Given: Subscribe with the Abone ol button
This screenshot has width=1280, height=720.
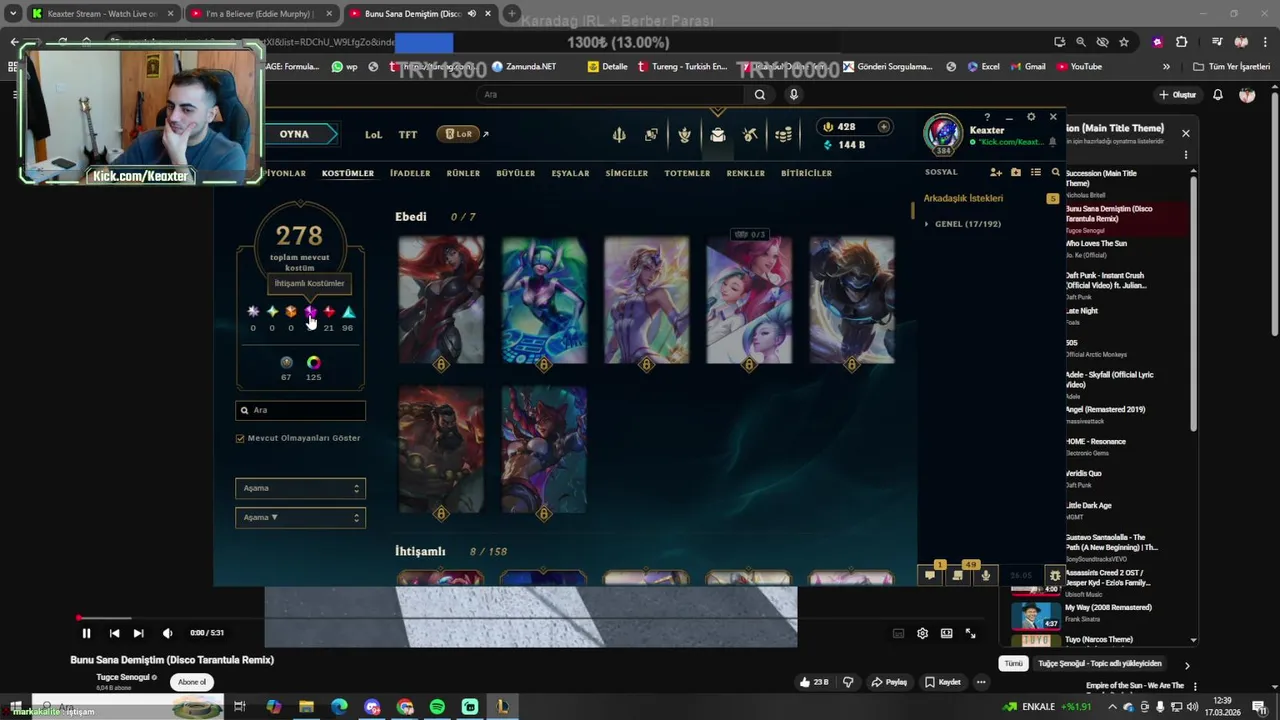Looking at the screenshot, I should (x=191, y=682).
